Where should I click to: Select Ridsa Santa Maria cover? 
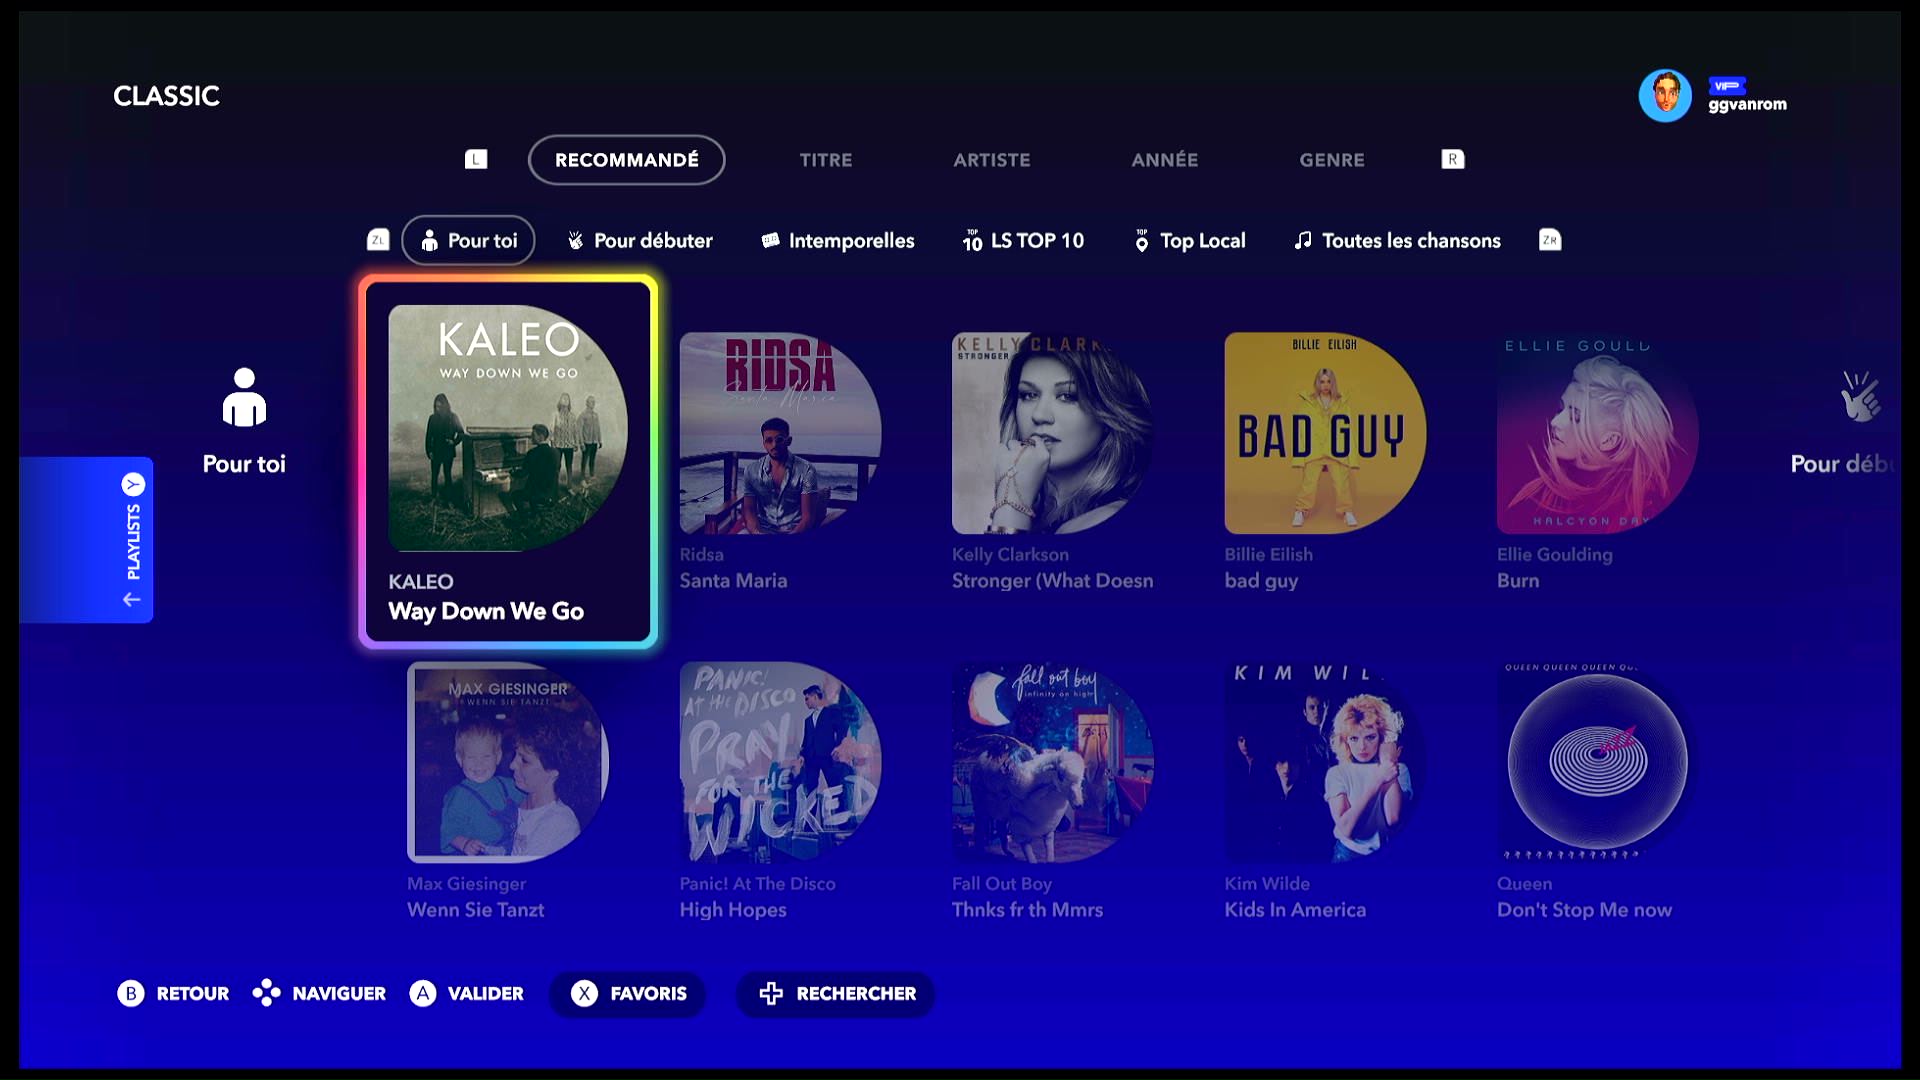pos(780,433)
